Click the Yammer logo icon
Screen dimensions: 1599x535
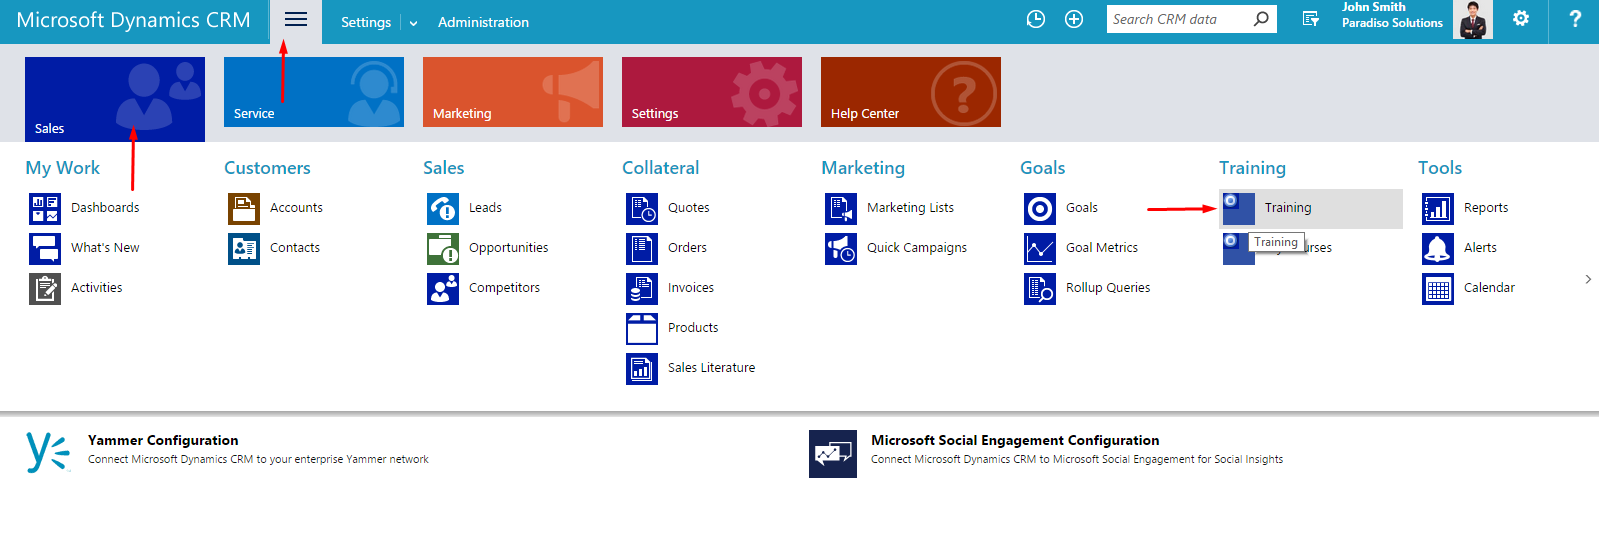(48, 452)
